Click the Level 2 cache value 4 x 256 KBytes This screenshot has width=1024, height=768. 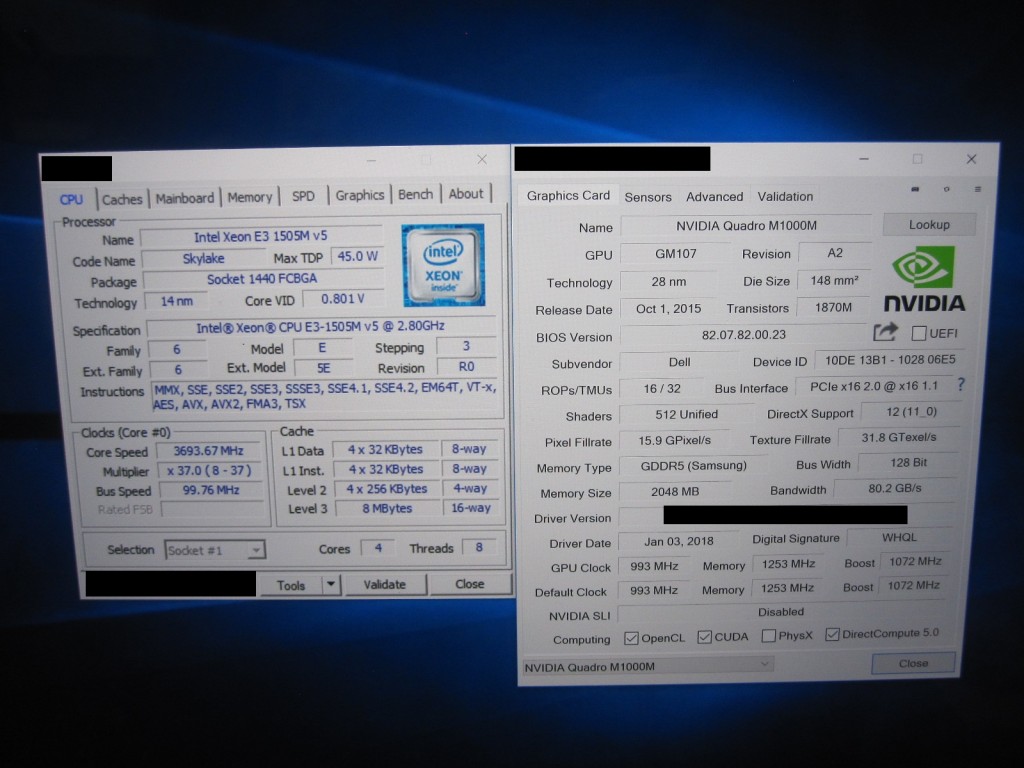click(x=387, y=488)
